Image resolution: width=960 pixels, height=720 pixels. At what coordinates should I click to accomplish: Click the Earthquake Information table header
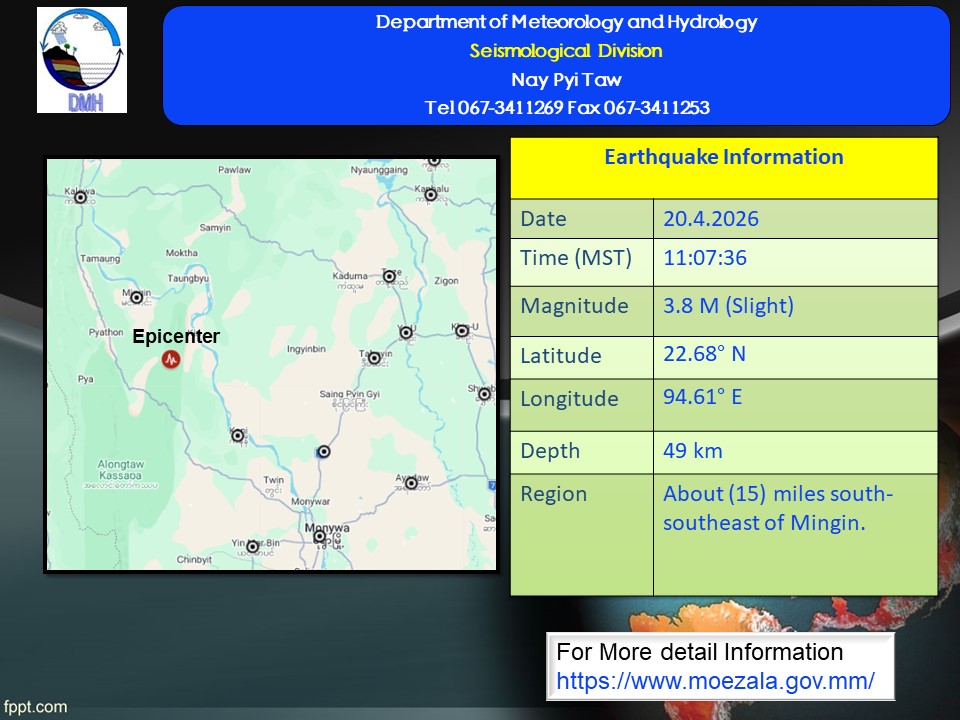pos(723,157)
